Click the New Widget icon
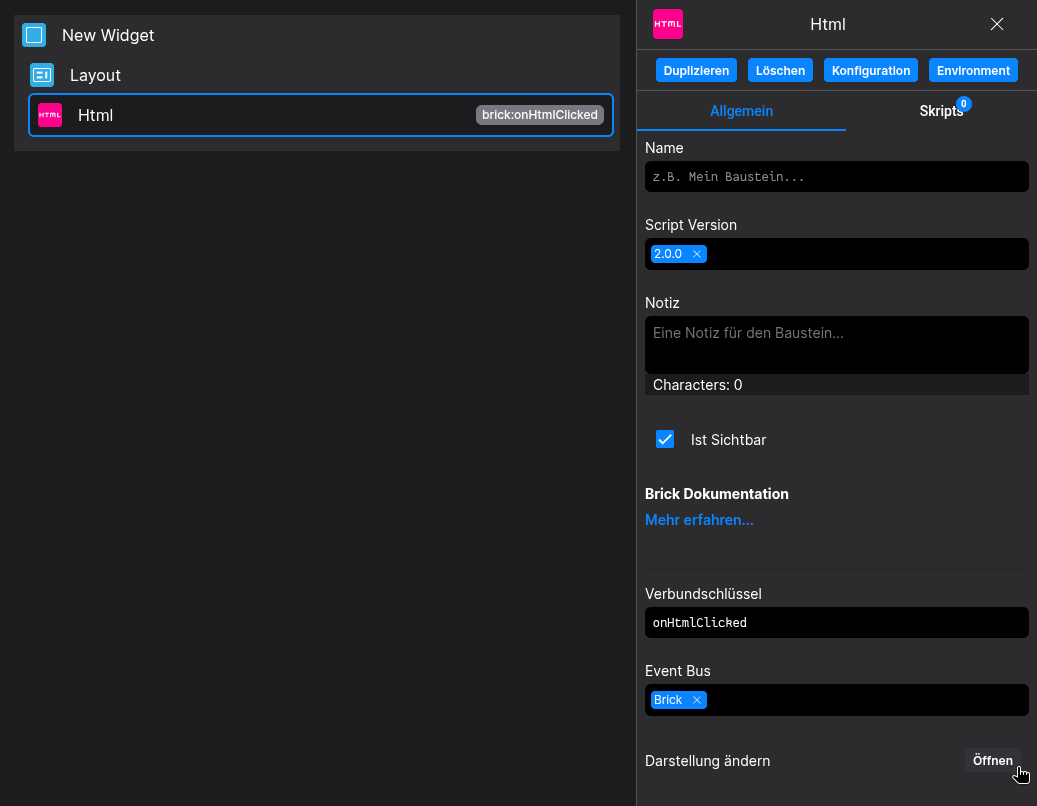This screenshot has height=806, width=1037. click(x=34, y=34)
